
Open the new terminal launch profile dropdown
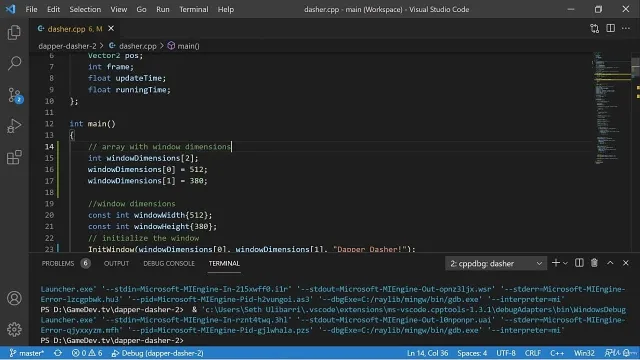tap(565, 263)
